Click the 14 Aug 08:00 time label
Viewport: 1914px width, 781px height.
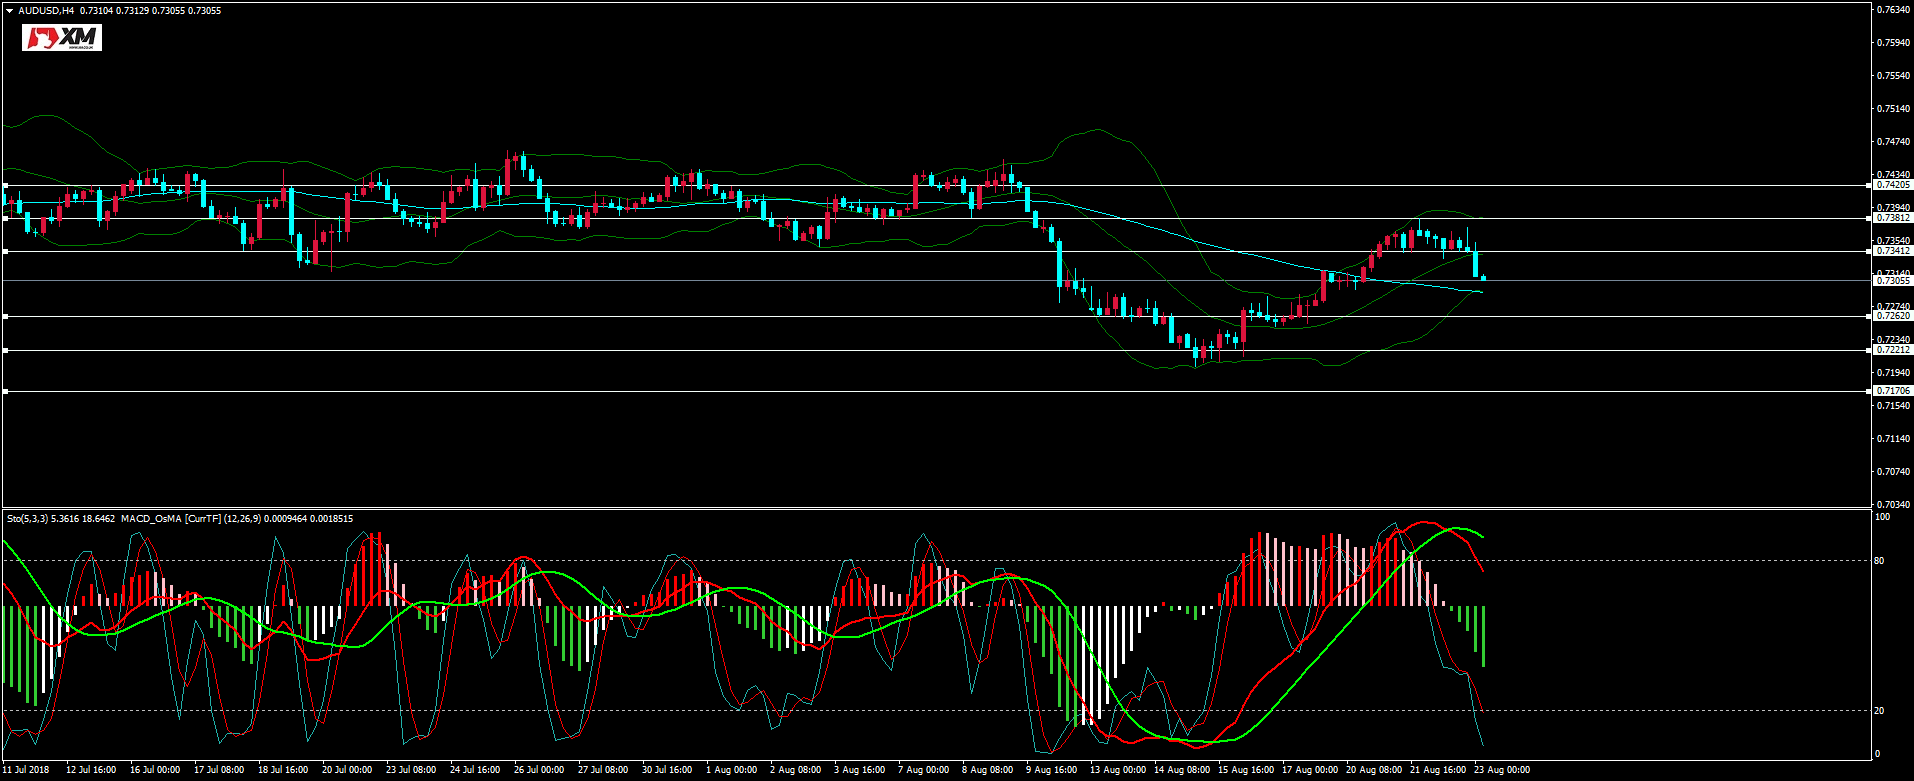click(1181, 770)
